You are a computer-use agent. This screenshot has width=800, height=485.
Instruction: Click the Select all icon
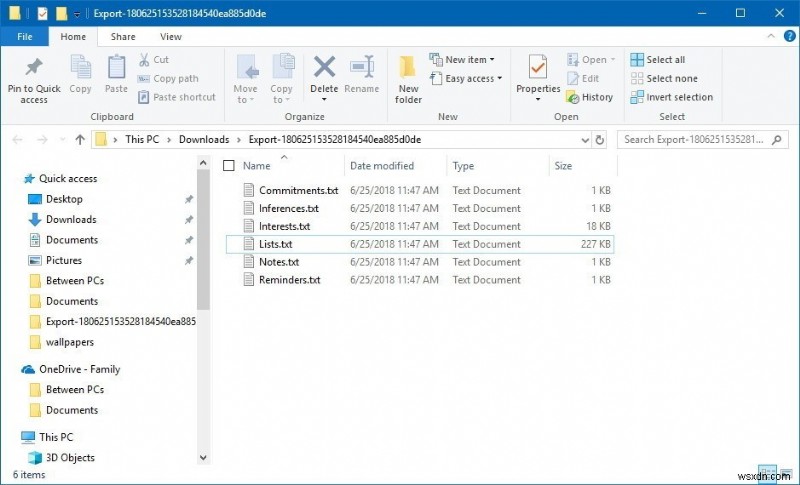click(637, 60)
